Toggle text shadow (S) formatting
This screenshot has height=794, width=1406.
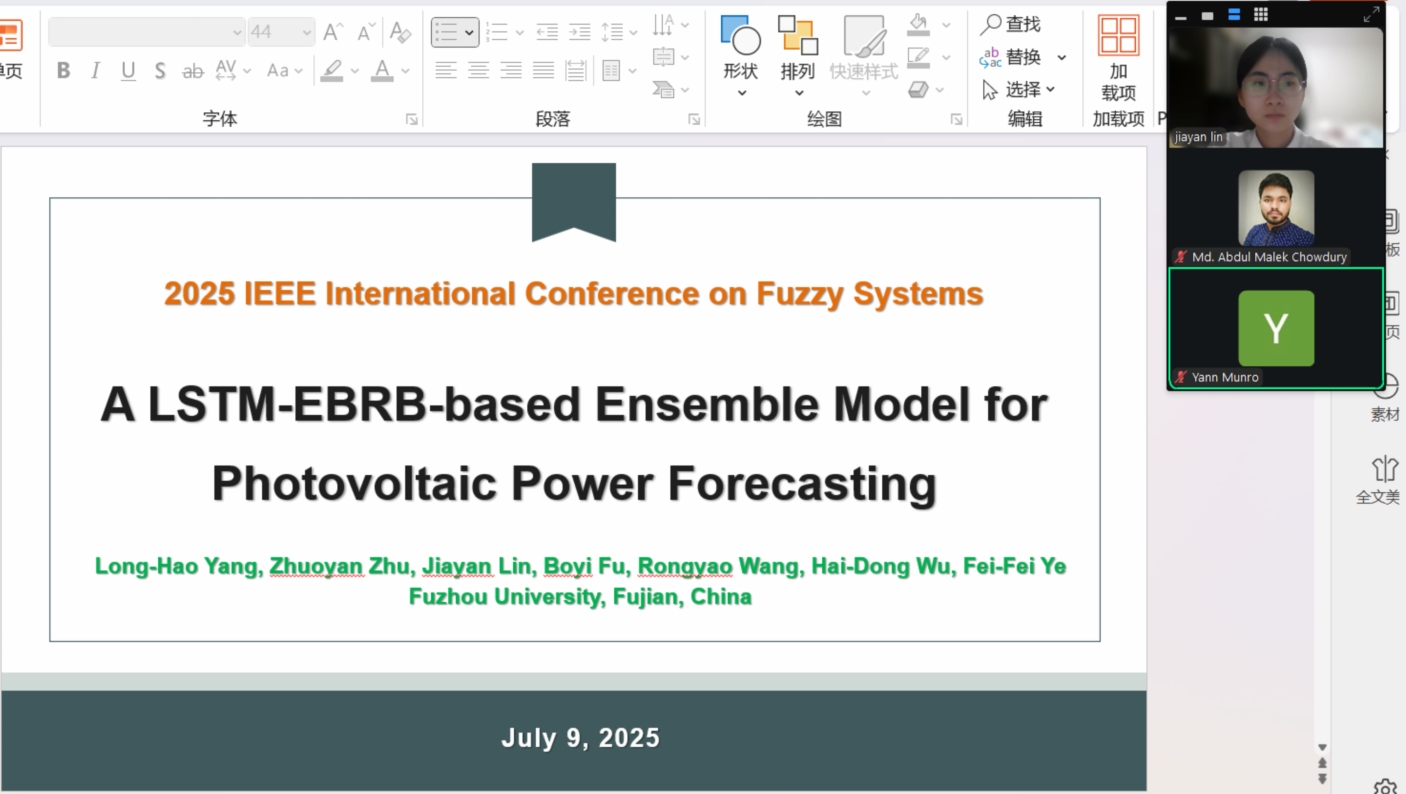point(160,71)
